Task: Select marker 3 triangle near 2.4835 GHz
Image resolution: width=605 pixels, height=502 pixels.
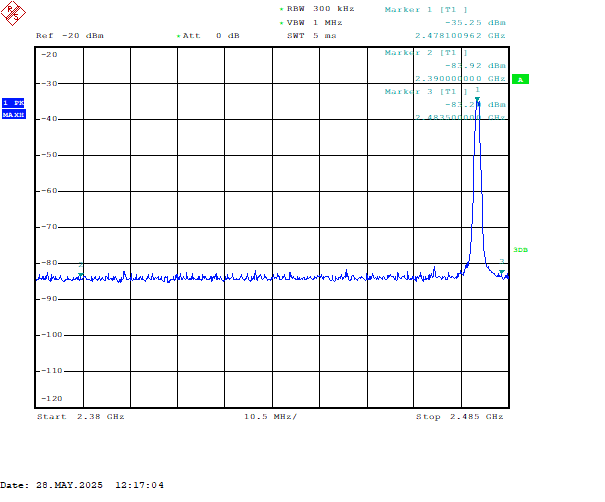Action: 502,272
